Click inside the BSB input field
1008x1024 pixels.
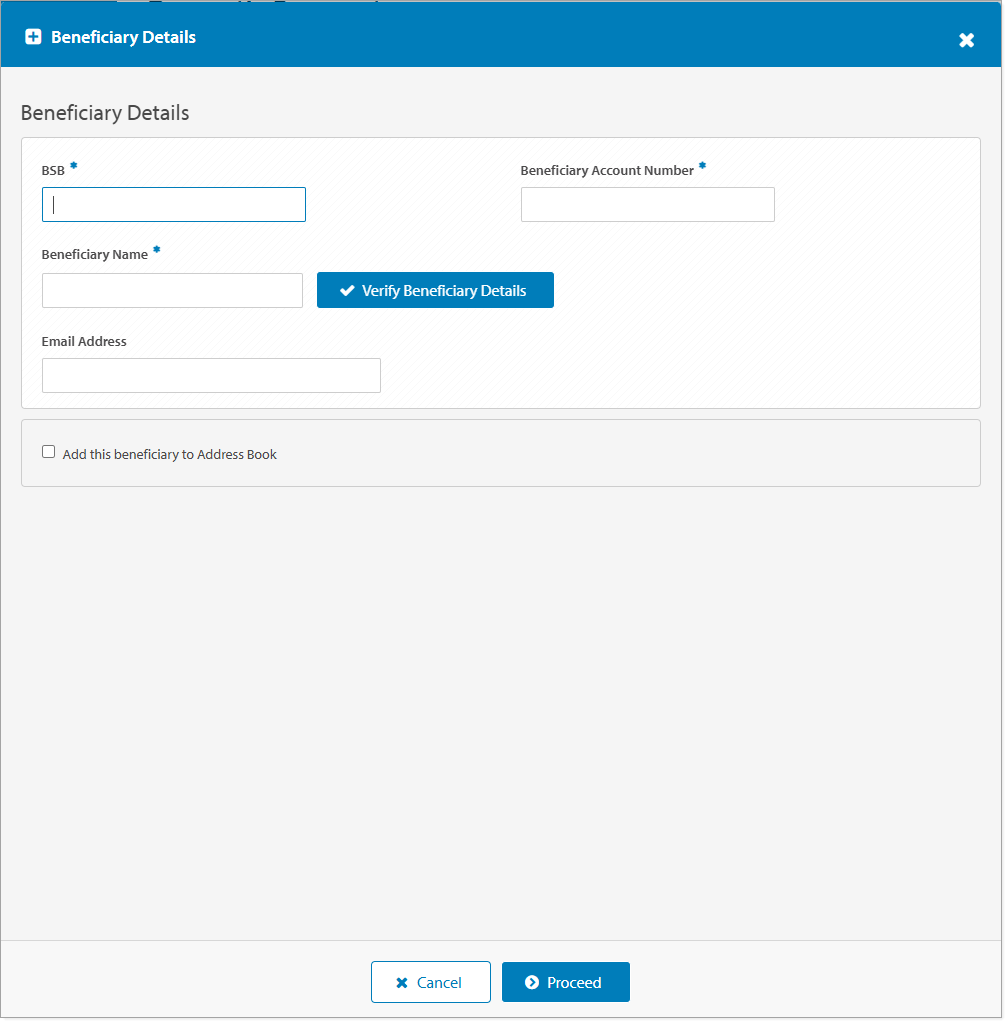point(173,204)
